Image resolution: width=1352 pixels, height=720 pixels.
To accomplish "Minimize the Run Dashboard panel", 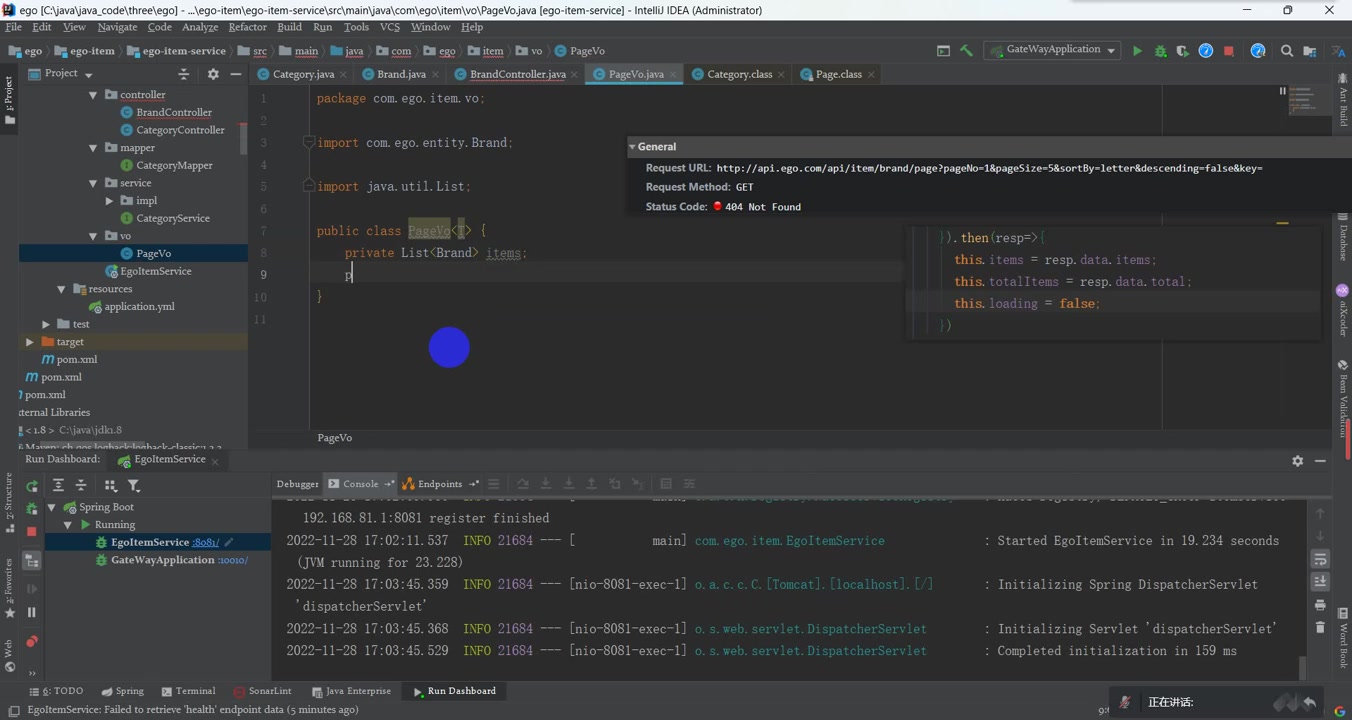I will pyautogui.click(x=1320, y=461).
